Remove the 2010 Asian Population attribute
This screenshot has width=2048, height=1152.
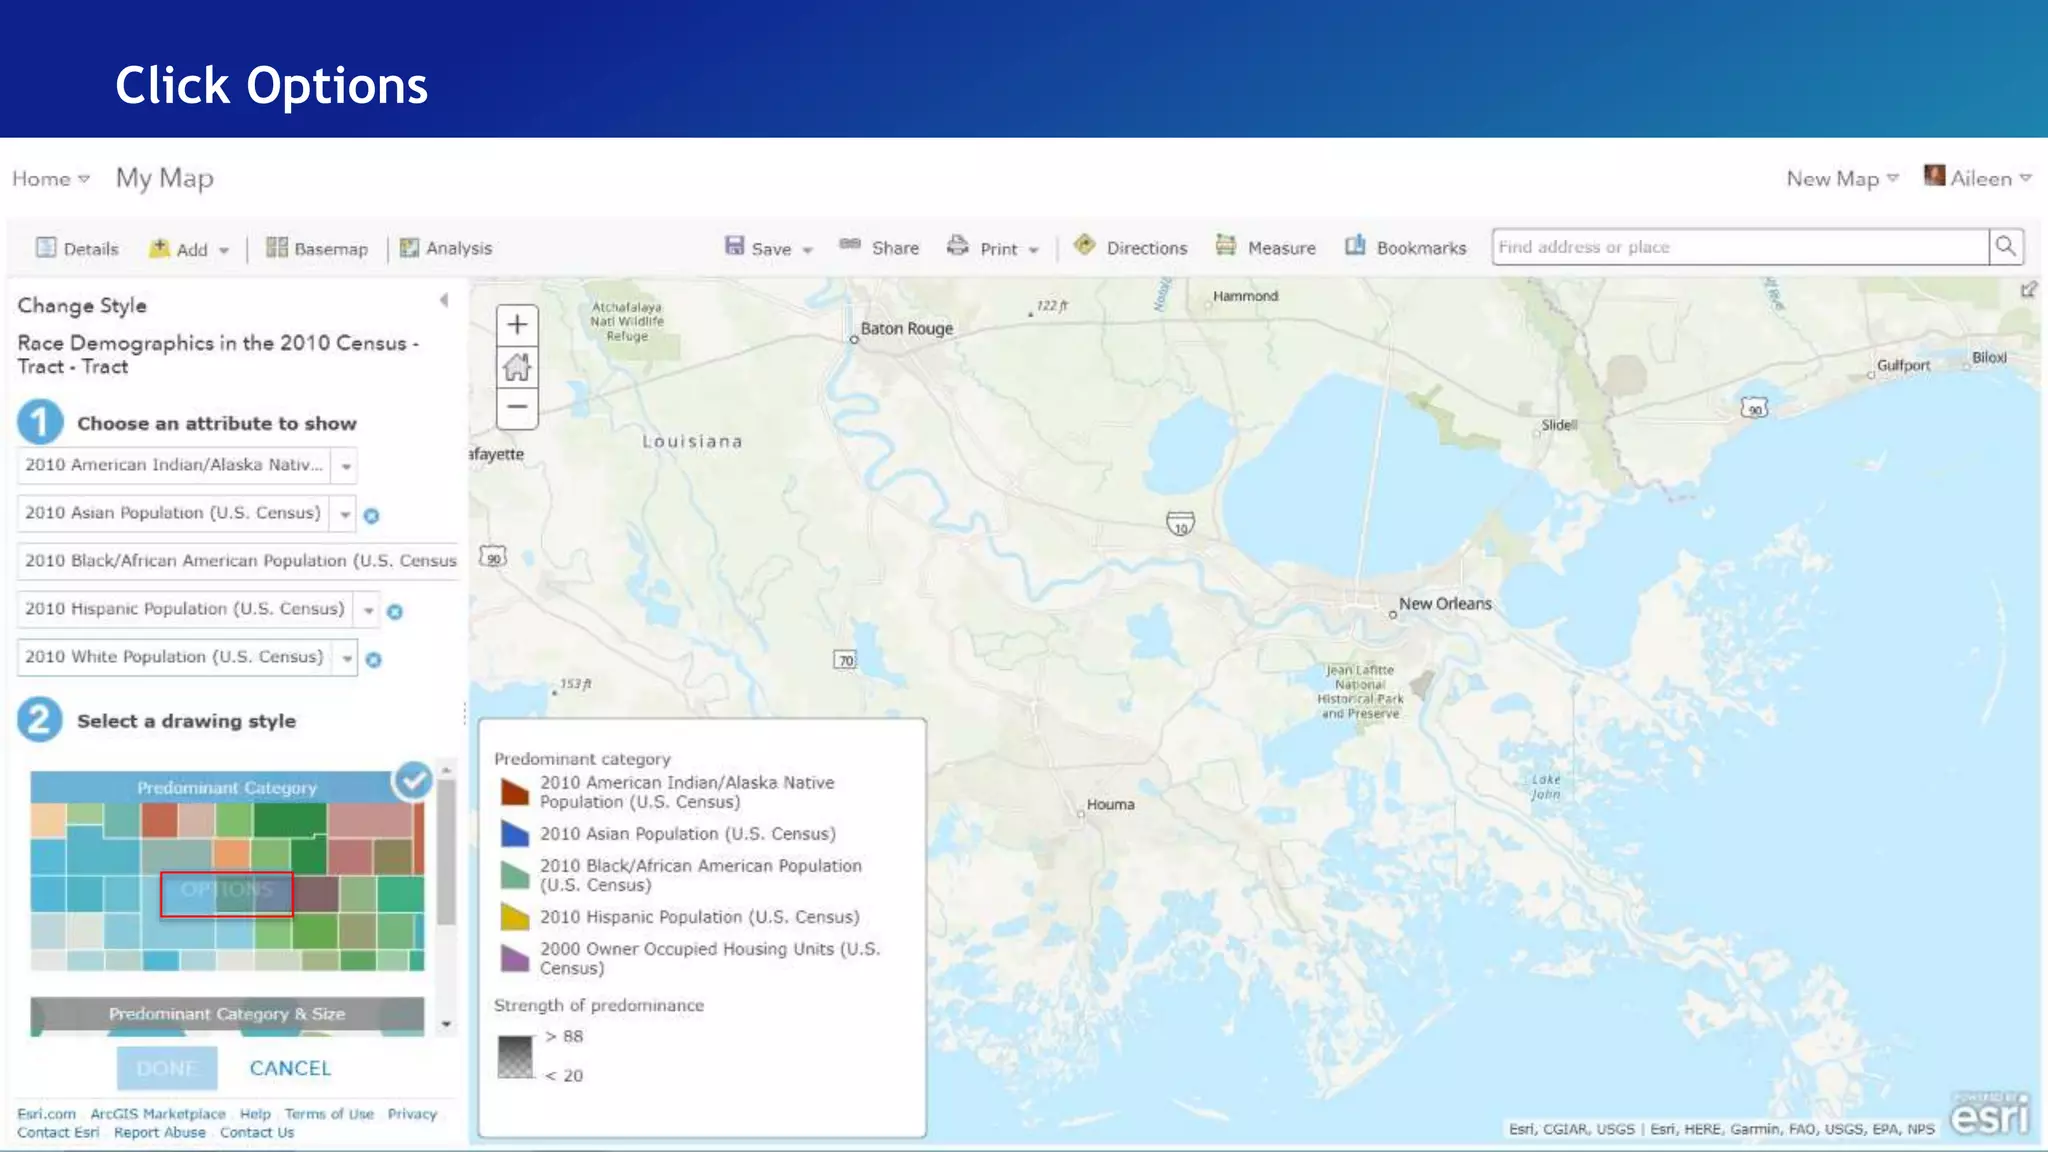(371, 516)
